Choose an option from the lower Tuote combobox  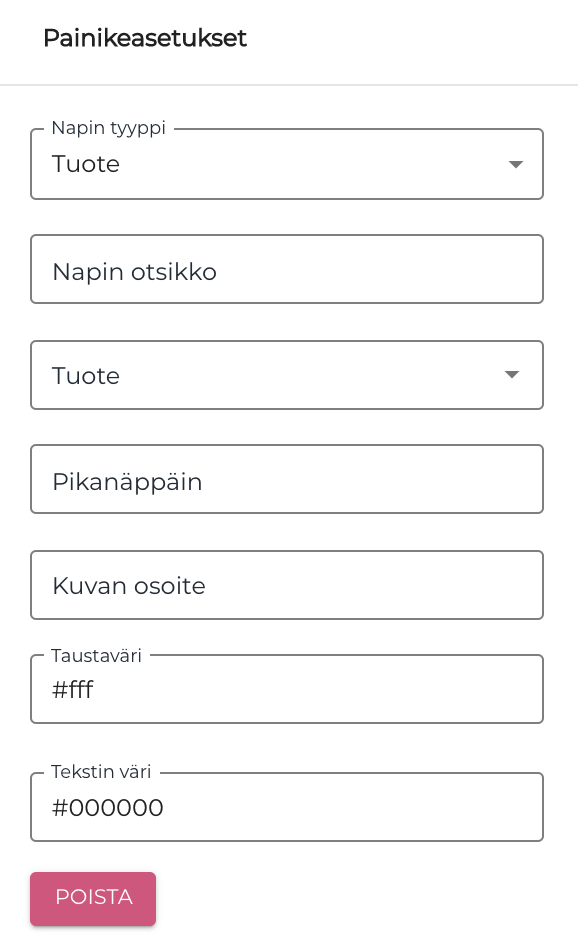pyautogui.click(x=287, y=375)
